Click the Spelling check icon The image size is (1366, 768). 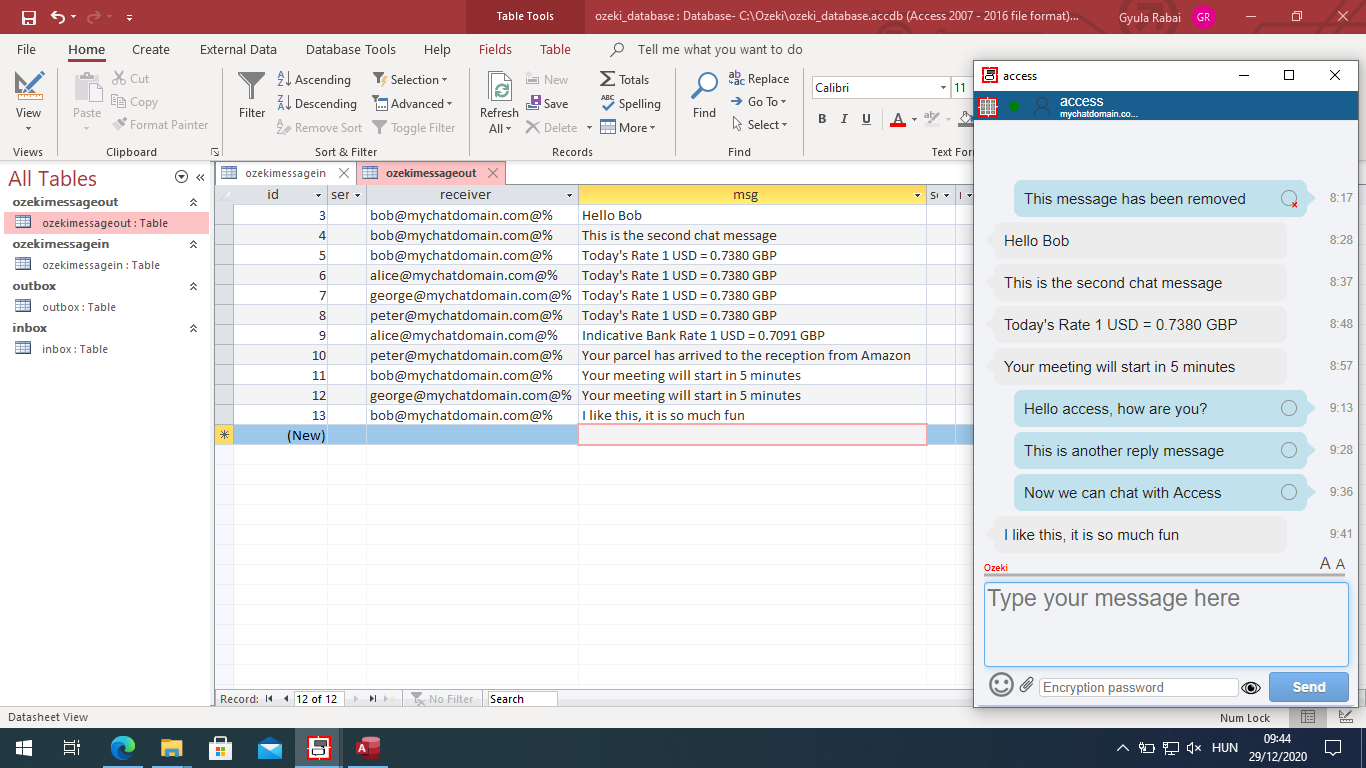[608, 103]
